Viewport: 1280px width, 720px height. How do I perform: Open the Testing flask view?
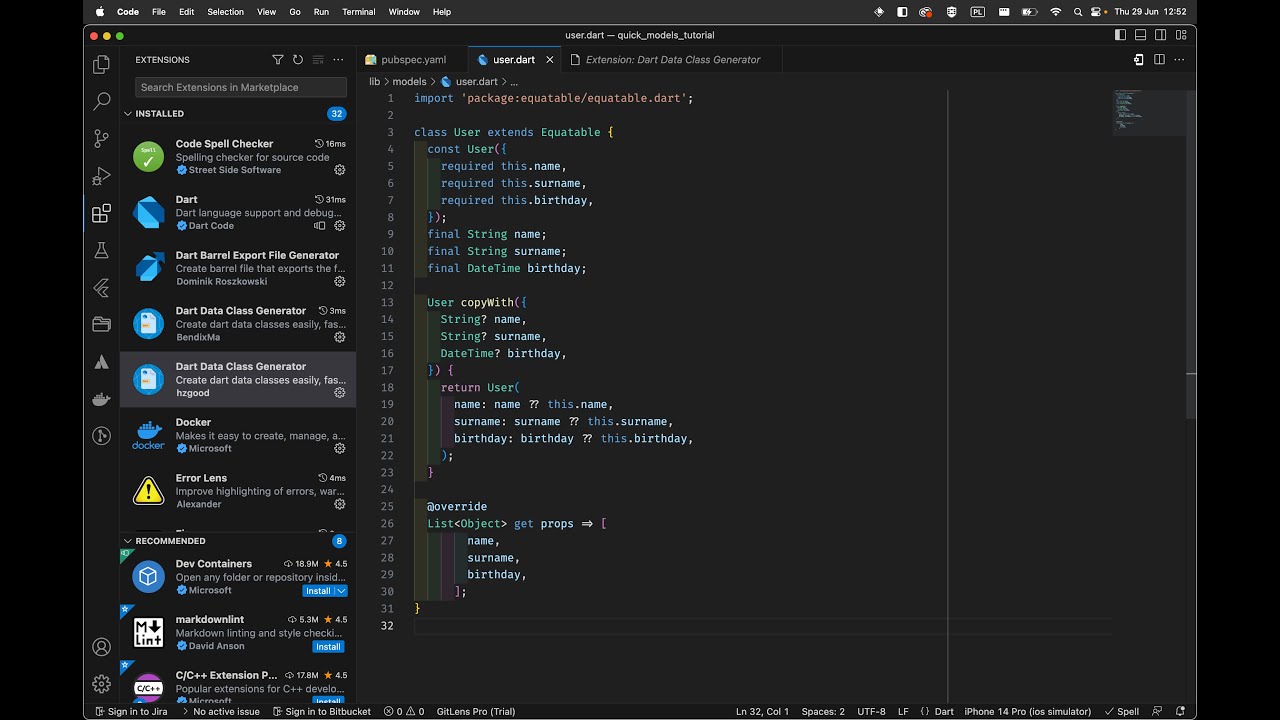(101, 251)
